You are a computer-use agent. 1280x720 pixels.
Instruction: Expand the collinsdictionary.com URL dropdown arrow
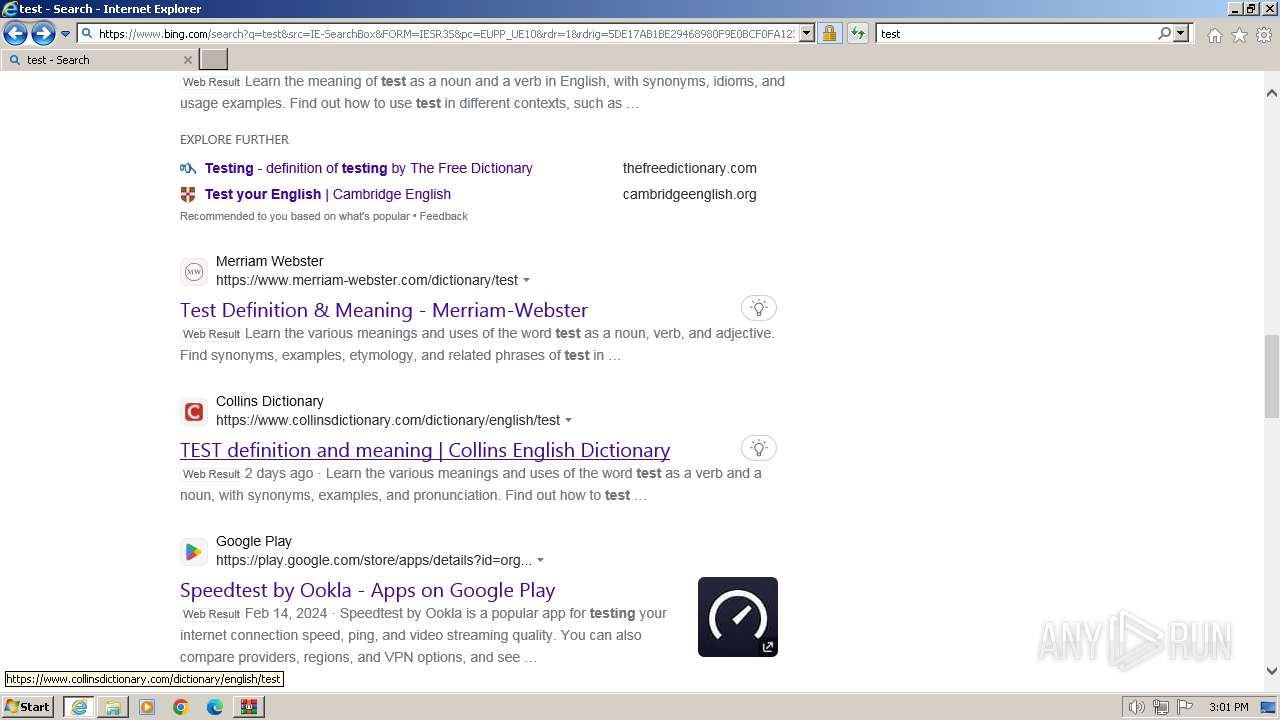coord(569,421)
